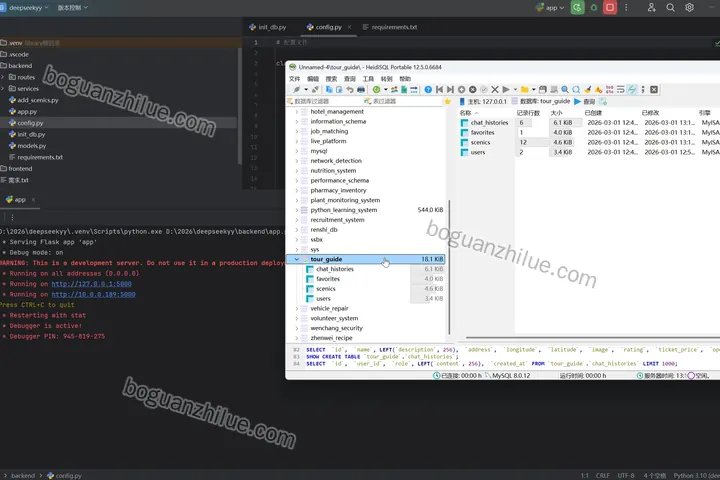Image resolution: width=720 pixels, height=480 pixels.
Task: Click the green refresh icon in HeidiSQL
Action: [x=377, y=90]
